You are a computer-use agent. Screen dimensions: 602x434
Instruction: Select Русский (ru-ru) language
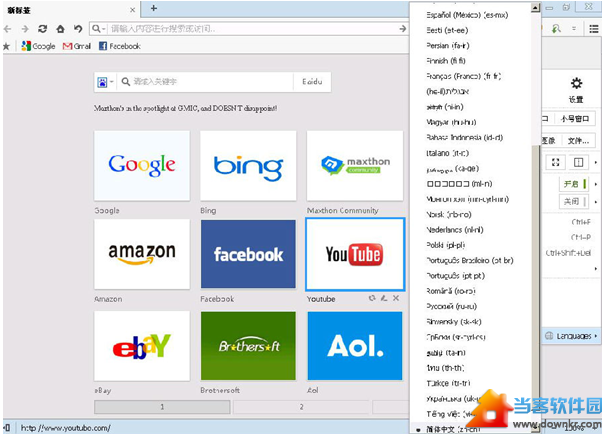click(x=452, y=307)
